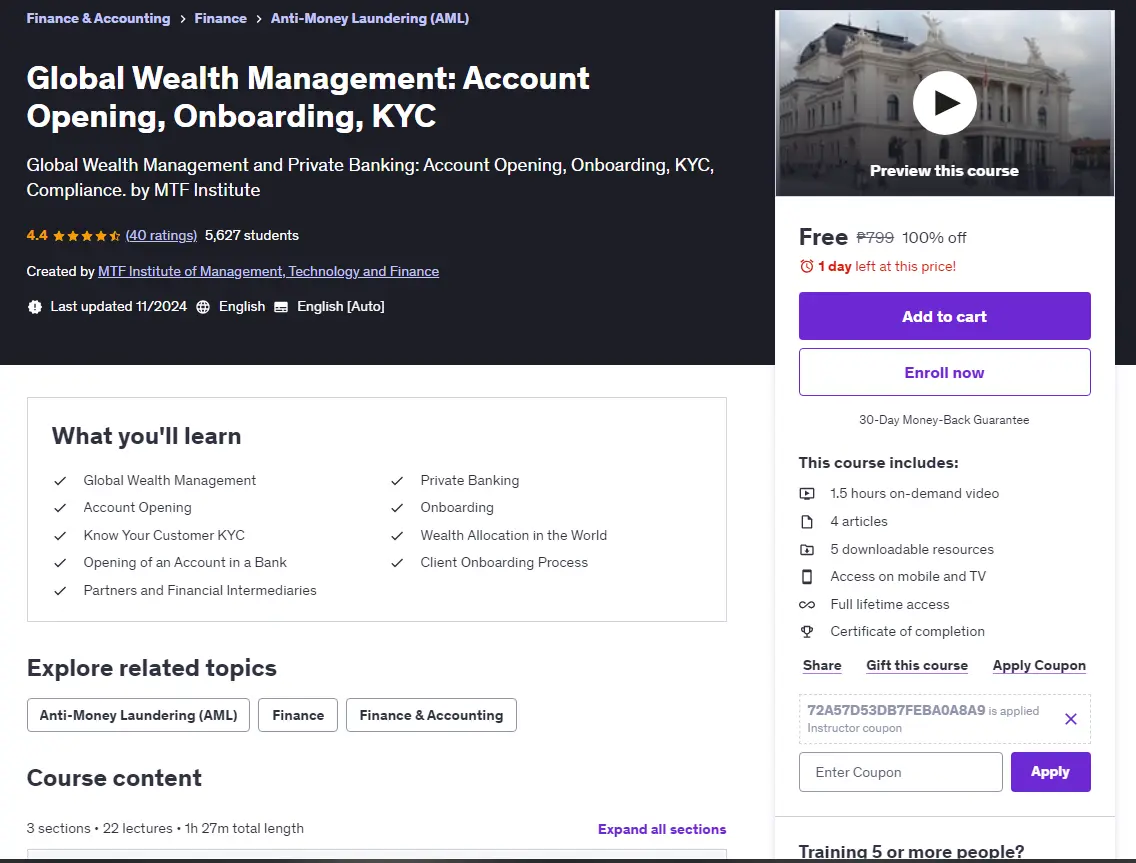Screen dimensions: 1136x863
Task: Click the crossed-out ₱799 price
Action: point(874,238)
